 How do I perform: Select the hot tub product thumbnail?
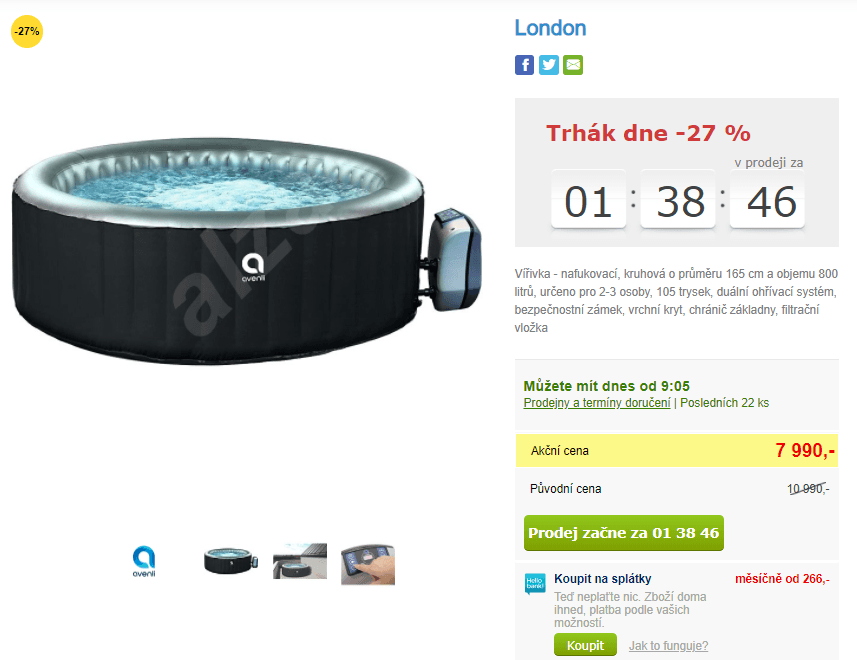tap(231, 561)
